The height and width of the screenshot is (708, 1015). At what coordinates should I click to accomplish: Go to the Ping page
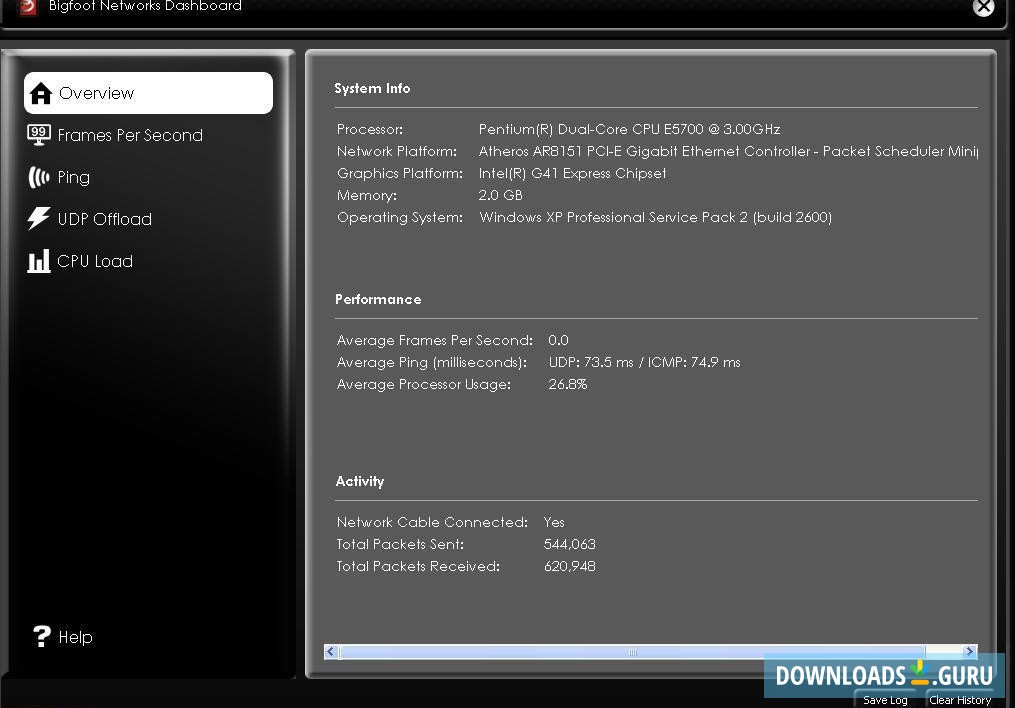click(x=74, y=177)
